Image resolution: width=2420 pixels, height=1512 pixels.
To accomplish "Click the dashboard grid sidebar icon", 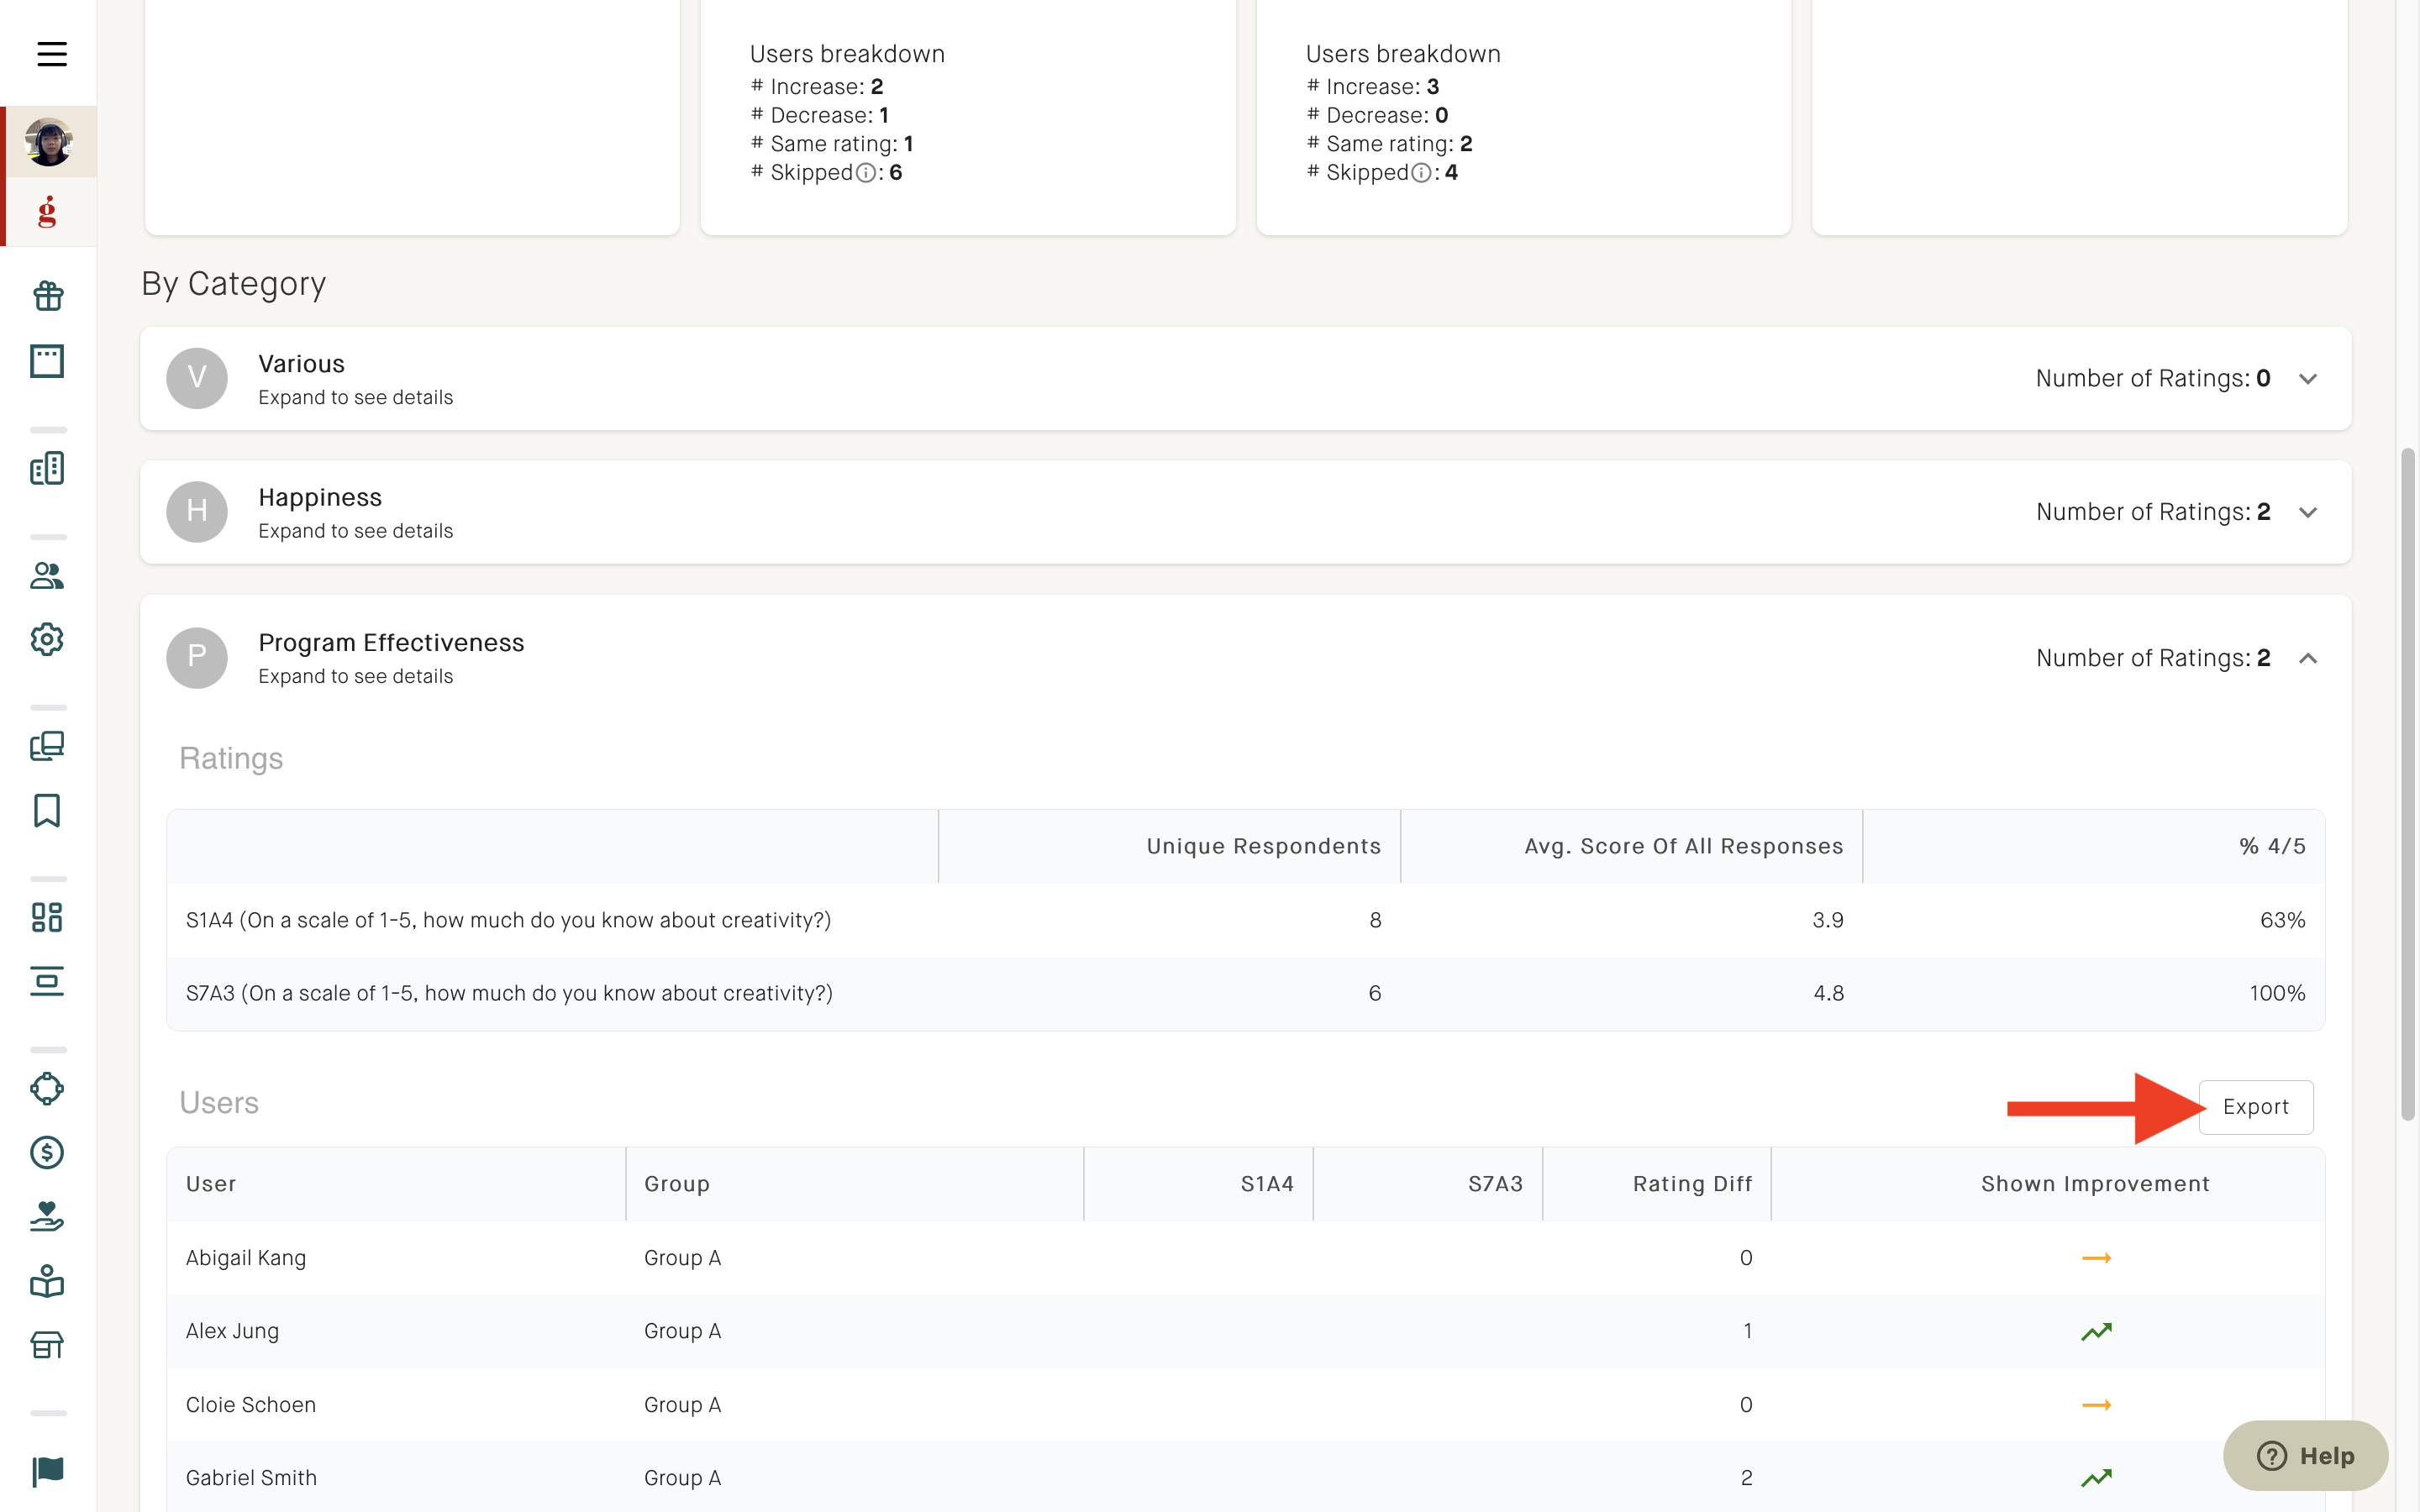I will click(48, 917).
